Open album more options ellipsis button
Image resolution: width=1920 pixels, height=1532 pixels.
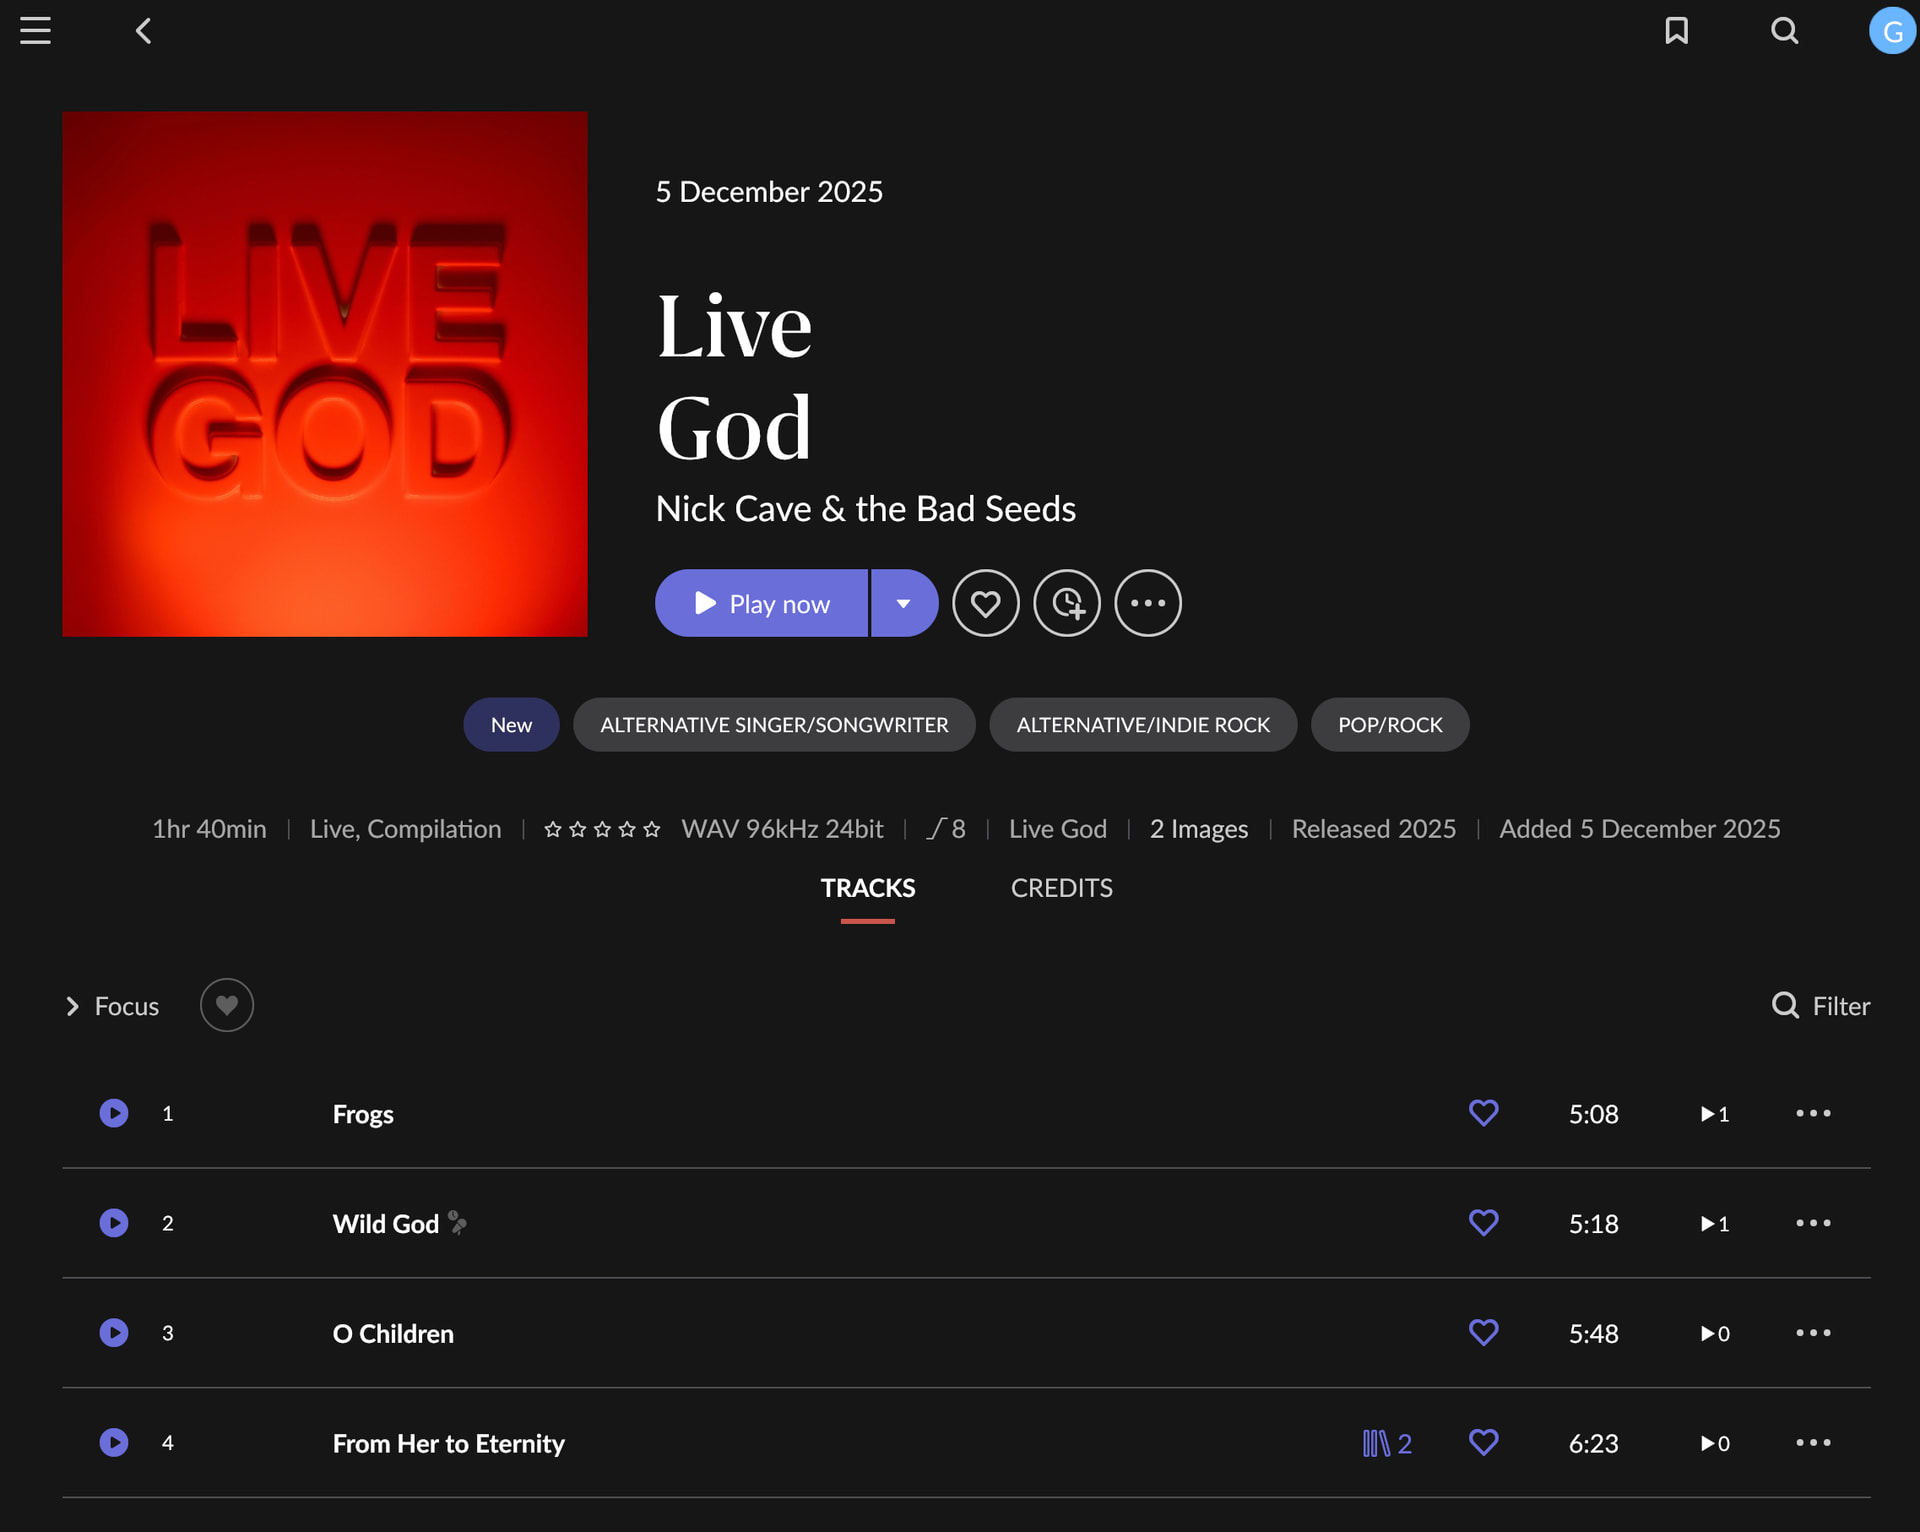pyautogui.click(x=1147, y=603)
